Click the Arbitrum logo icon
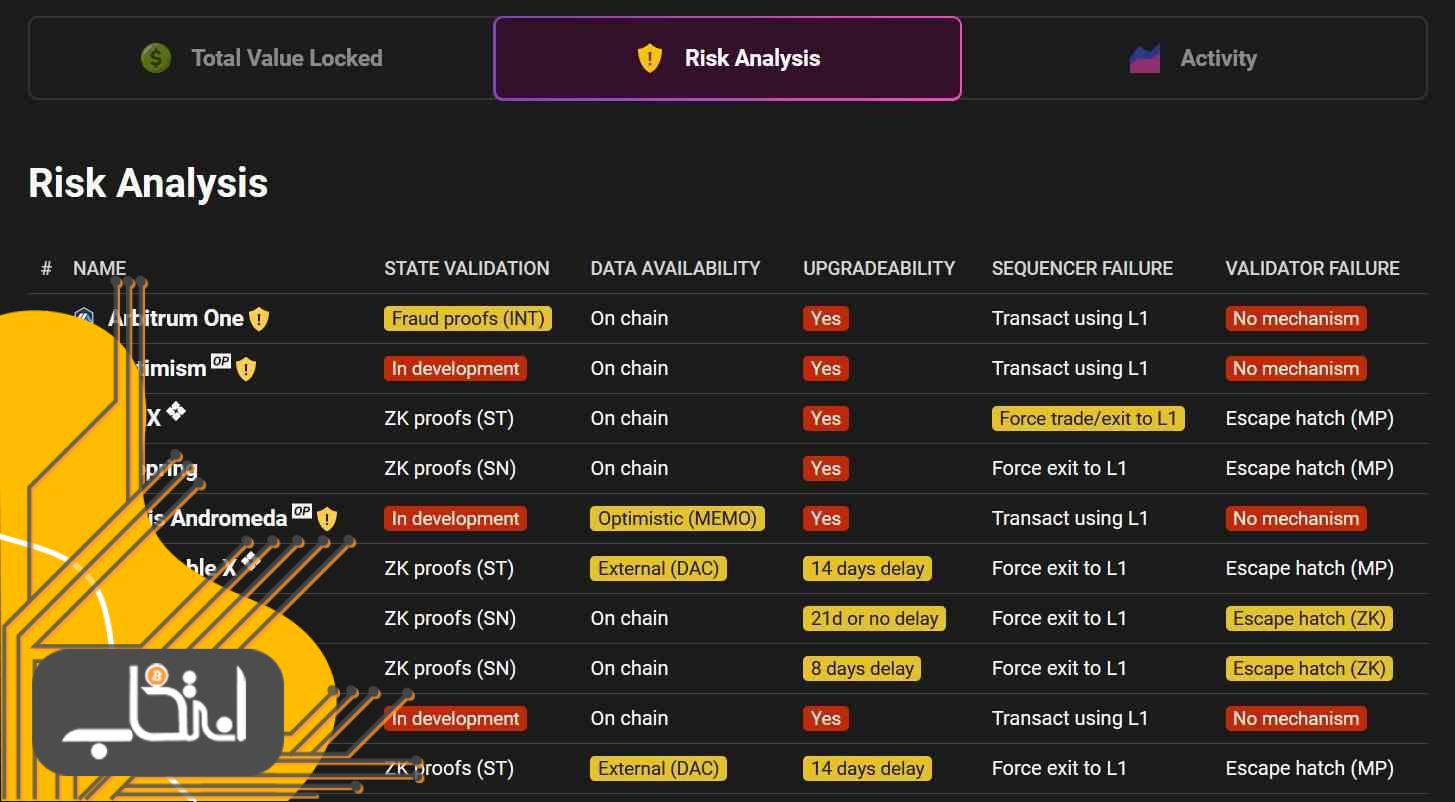Image resolution: width=1455 pixels, height=802 pixels. coord(85,318)
